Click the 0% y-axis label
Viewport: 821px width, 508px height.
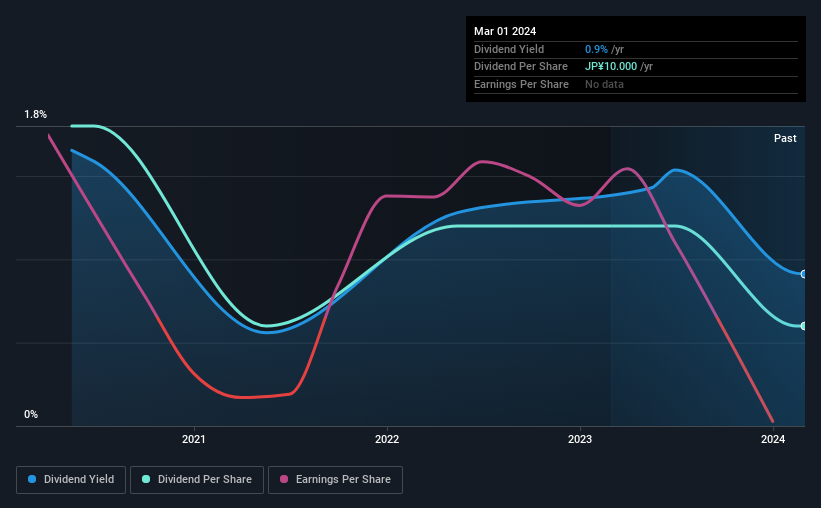click(x=31, y=414)
